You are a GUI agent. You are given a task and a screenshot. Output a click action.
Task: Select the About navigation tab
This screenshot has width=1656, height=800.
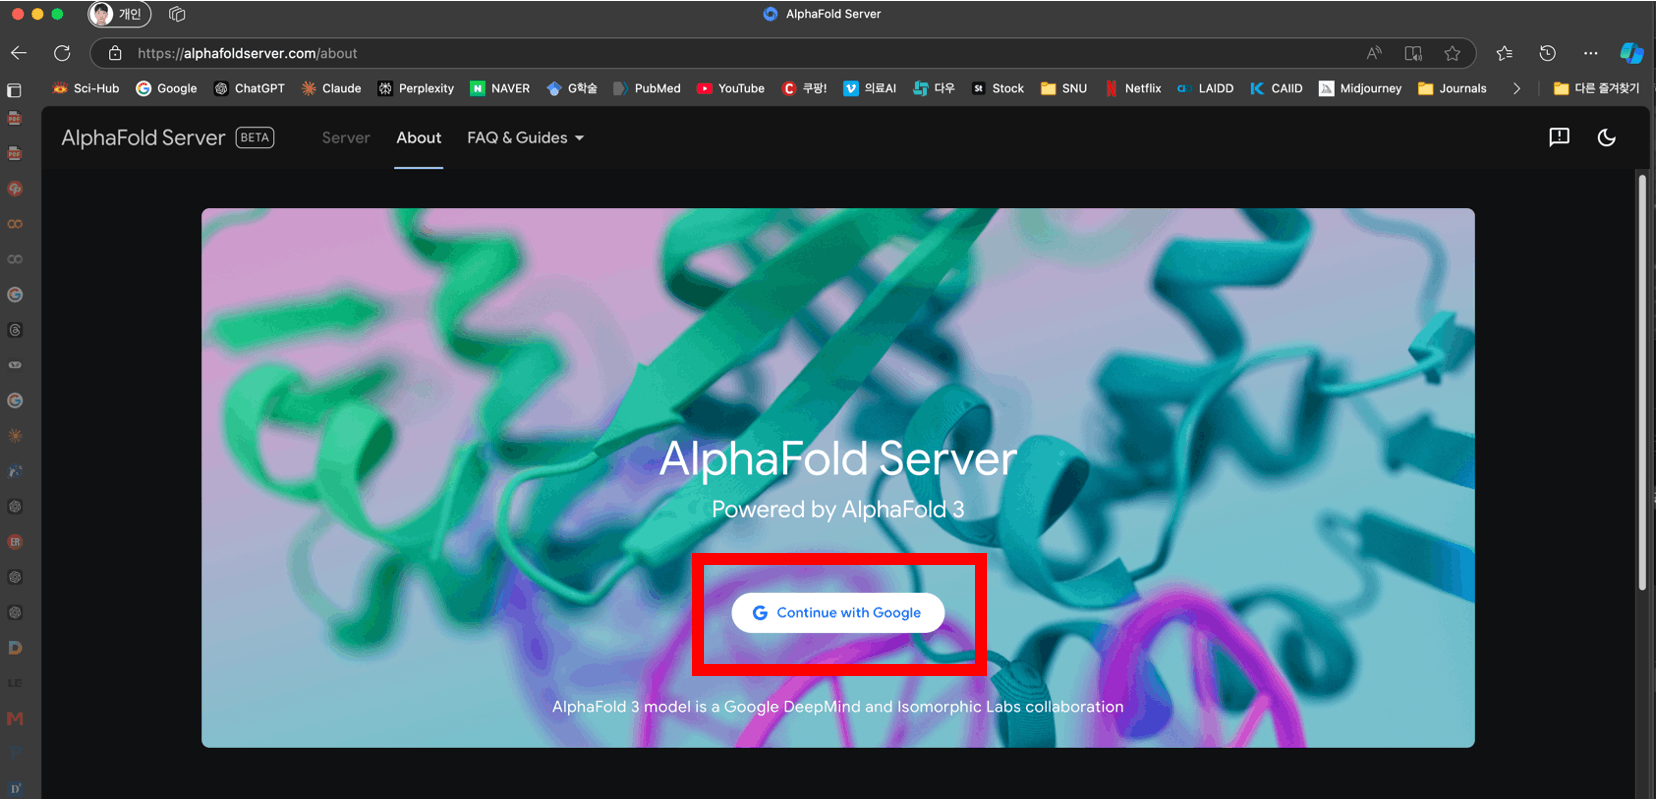pyautogui.click(x=419, y=138)
